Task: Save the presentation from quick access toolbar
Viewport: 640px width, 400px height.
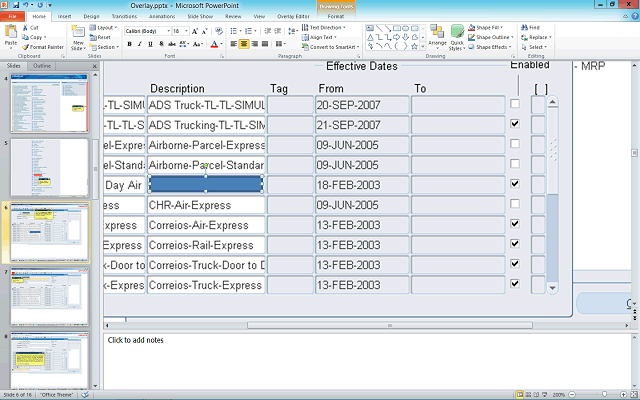Action: pyautogui.click(x=17, y=5)
